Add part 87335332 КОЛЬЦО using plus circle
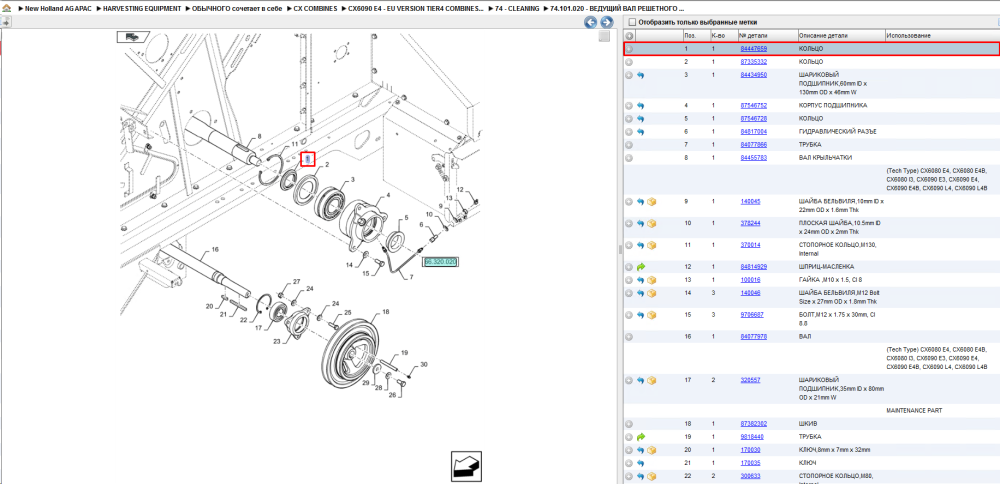1000x484 pixels. click(629, 62)
